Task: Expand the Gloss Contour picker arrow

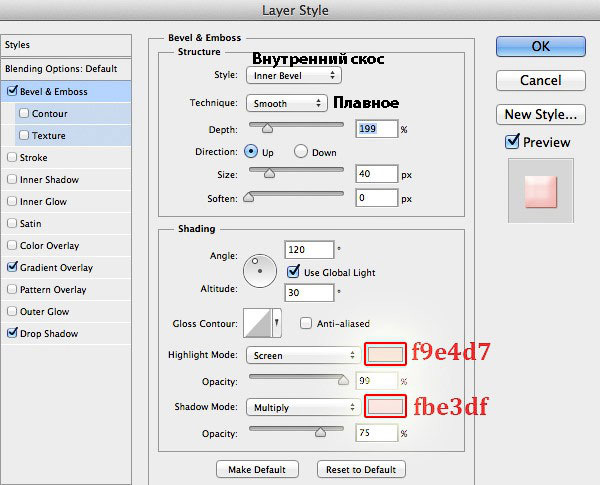Action: pyautogui.click(x=277, y=323)
